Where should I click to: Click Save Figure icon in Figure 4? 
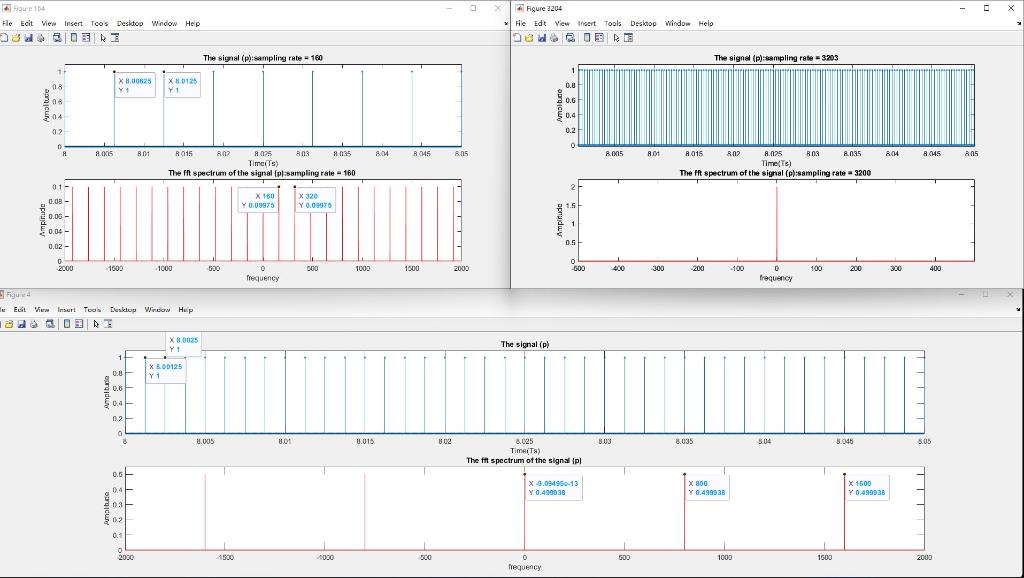coord(22,324)
